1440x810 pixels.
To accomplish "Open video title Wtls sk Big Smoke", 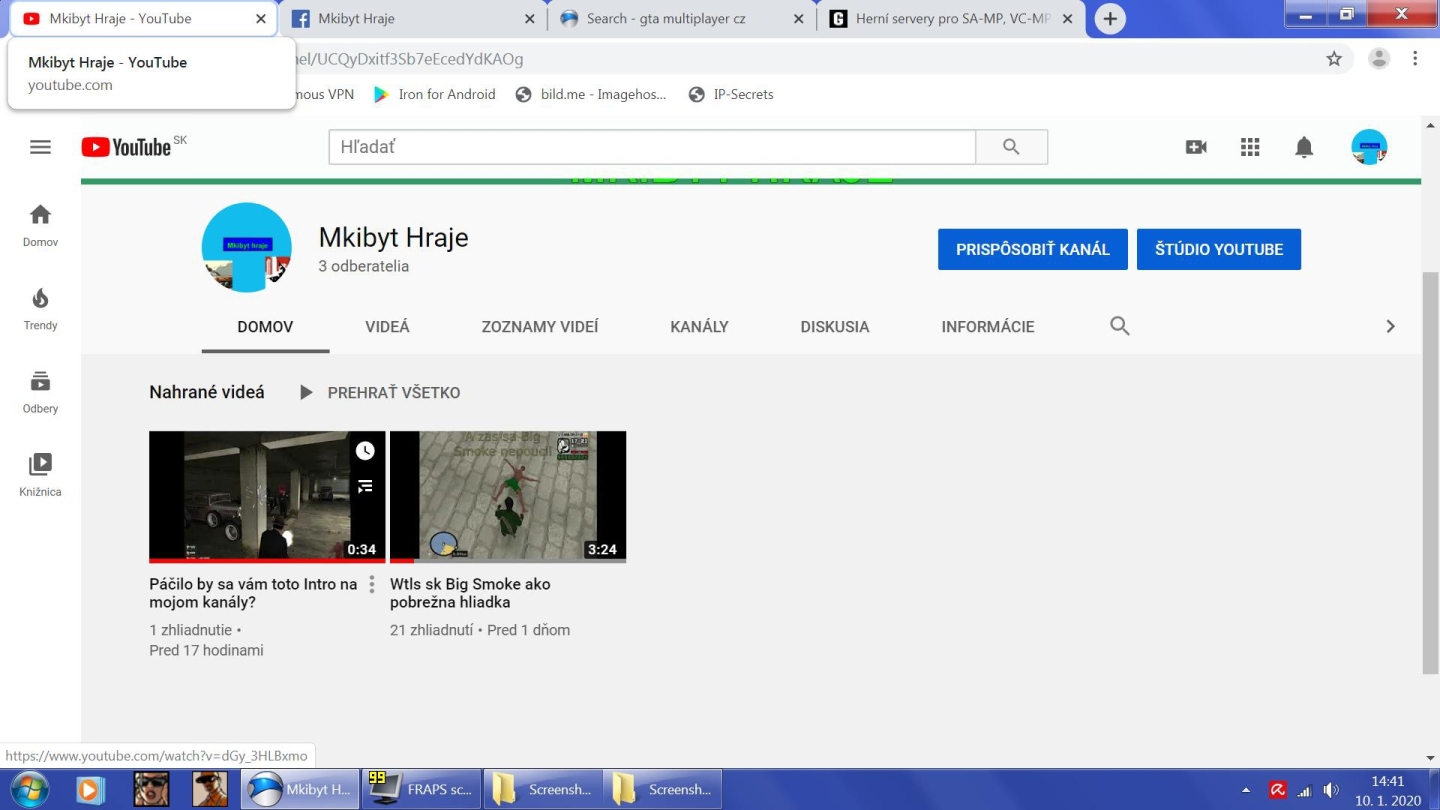I will pos(470,593).
